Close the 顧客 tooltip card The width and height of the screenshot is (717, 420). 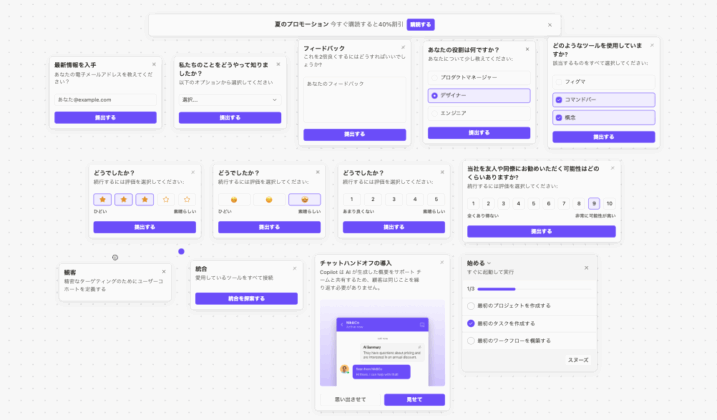(164, 272)
